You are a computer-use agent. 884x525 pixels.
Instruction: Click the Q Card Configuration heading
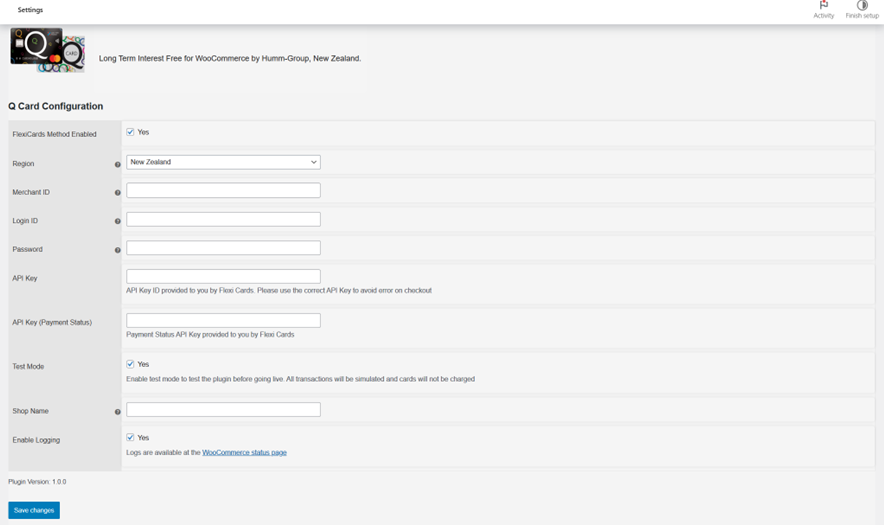[55, 106]
